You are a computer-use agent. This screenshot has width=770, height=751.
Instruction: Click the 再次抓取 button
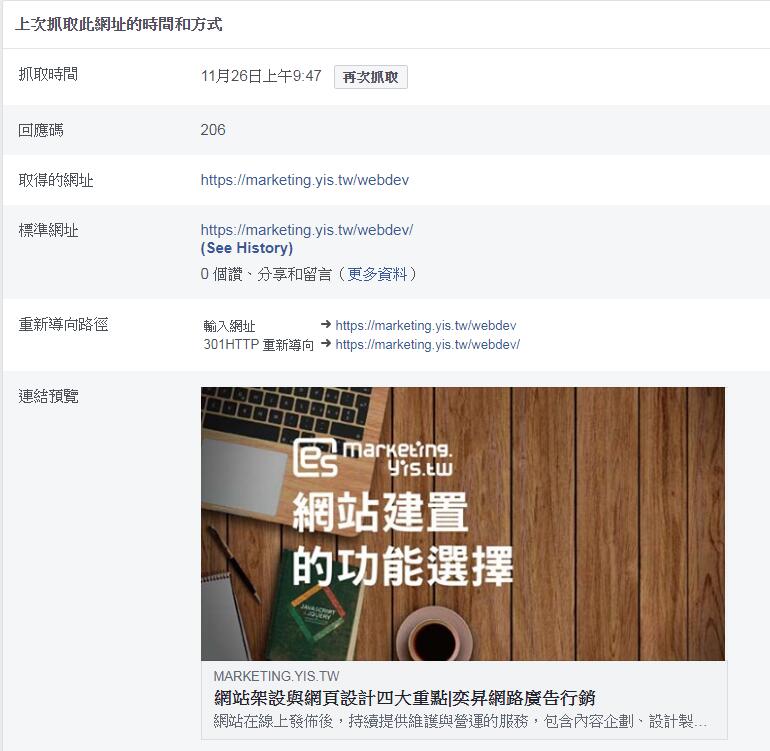371,77
